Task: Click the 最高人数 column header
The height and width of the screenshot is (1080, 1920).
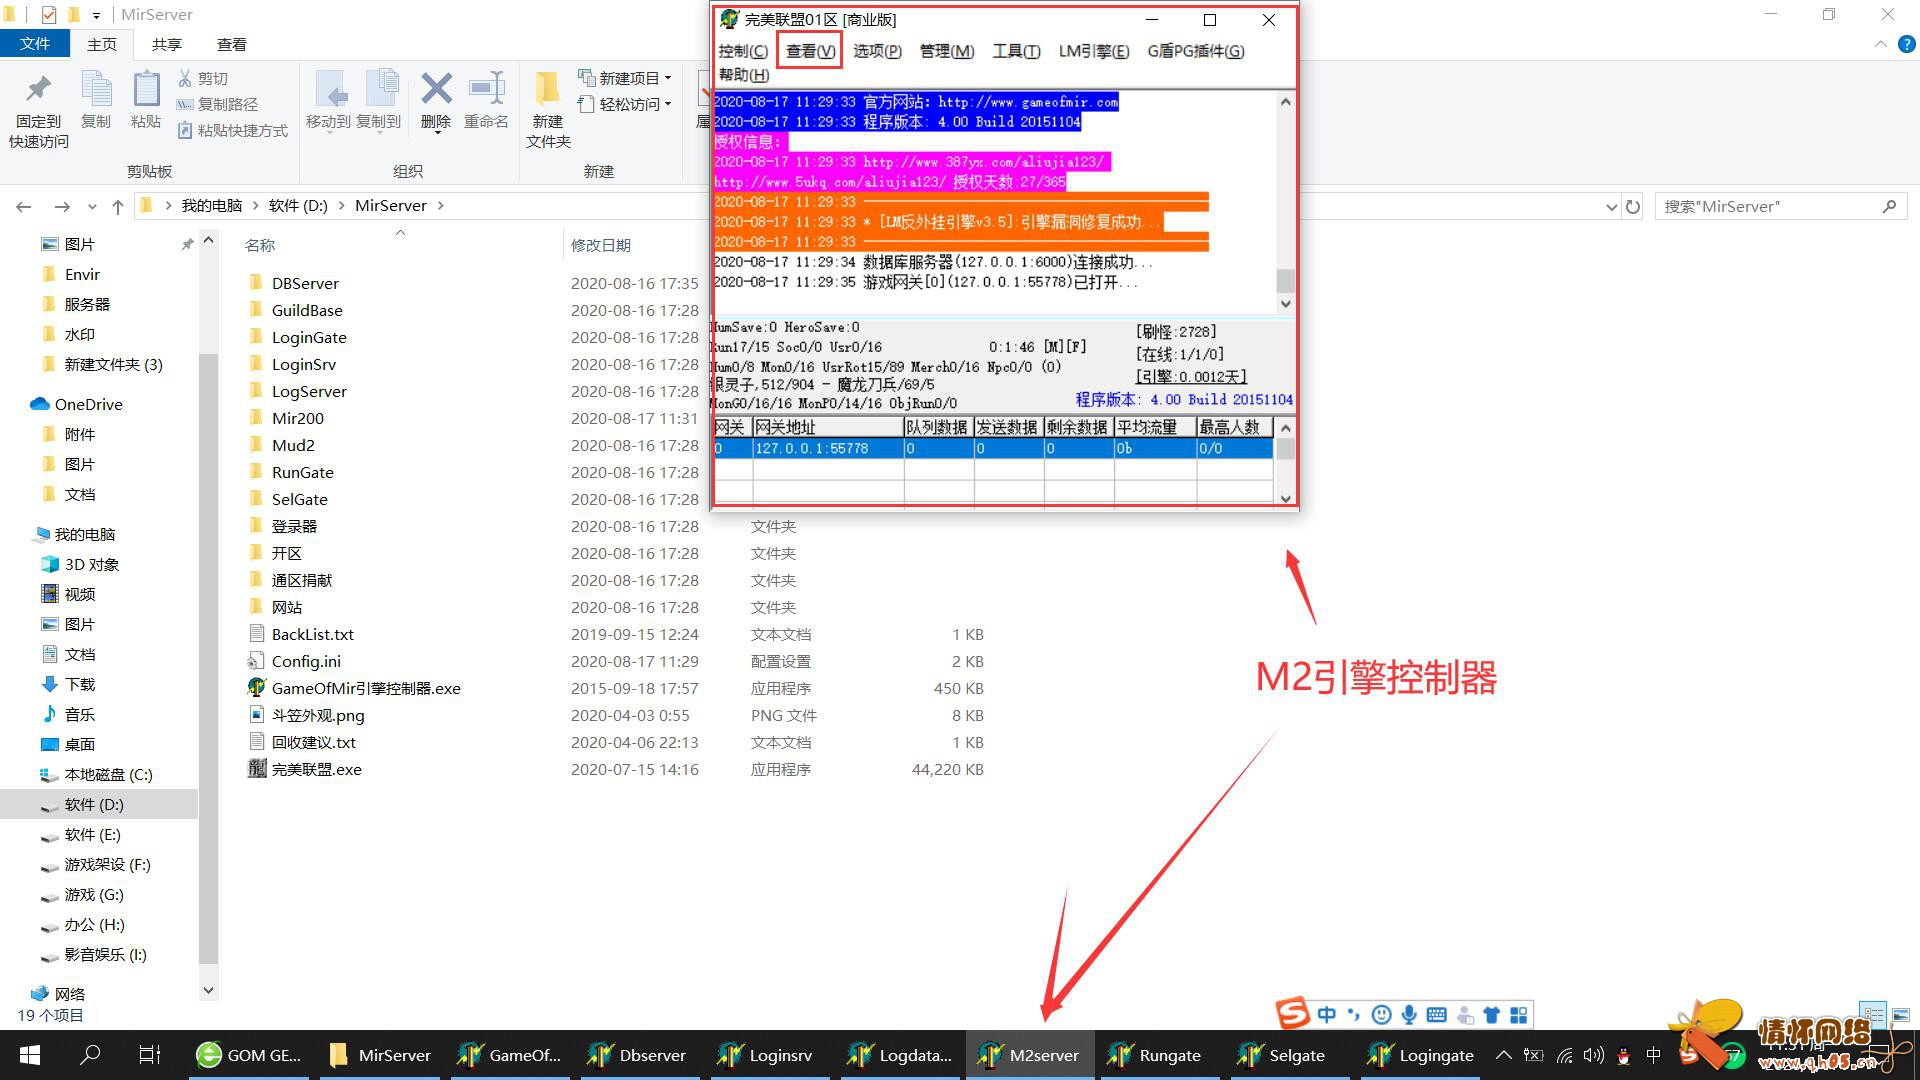Action: point(1234,428)
